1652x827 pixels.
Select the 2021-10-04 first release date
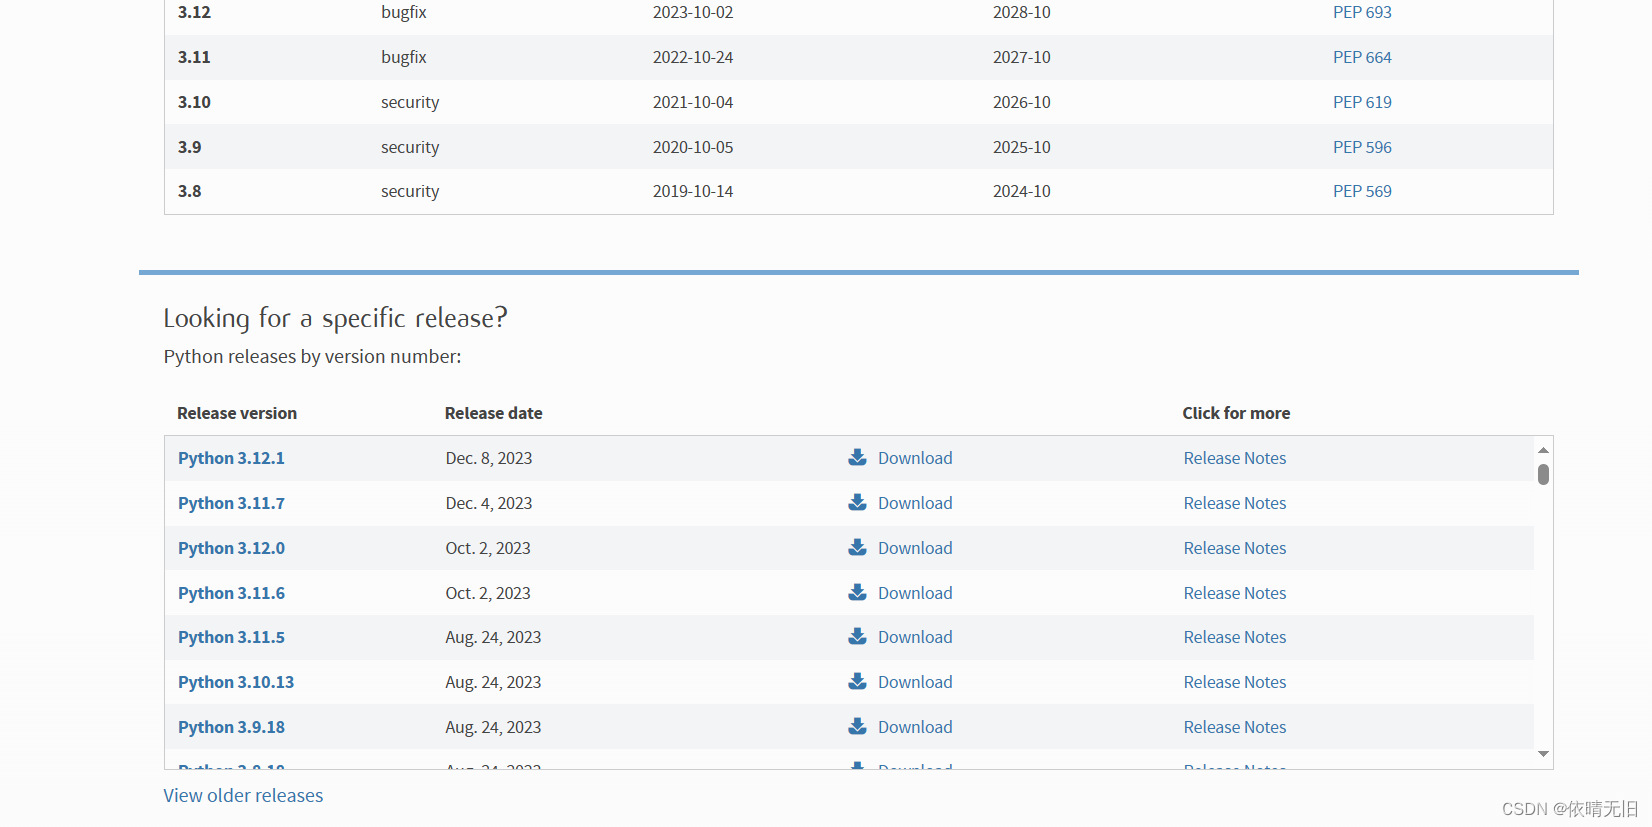(693, 102)
